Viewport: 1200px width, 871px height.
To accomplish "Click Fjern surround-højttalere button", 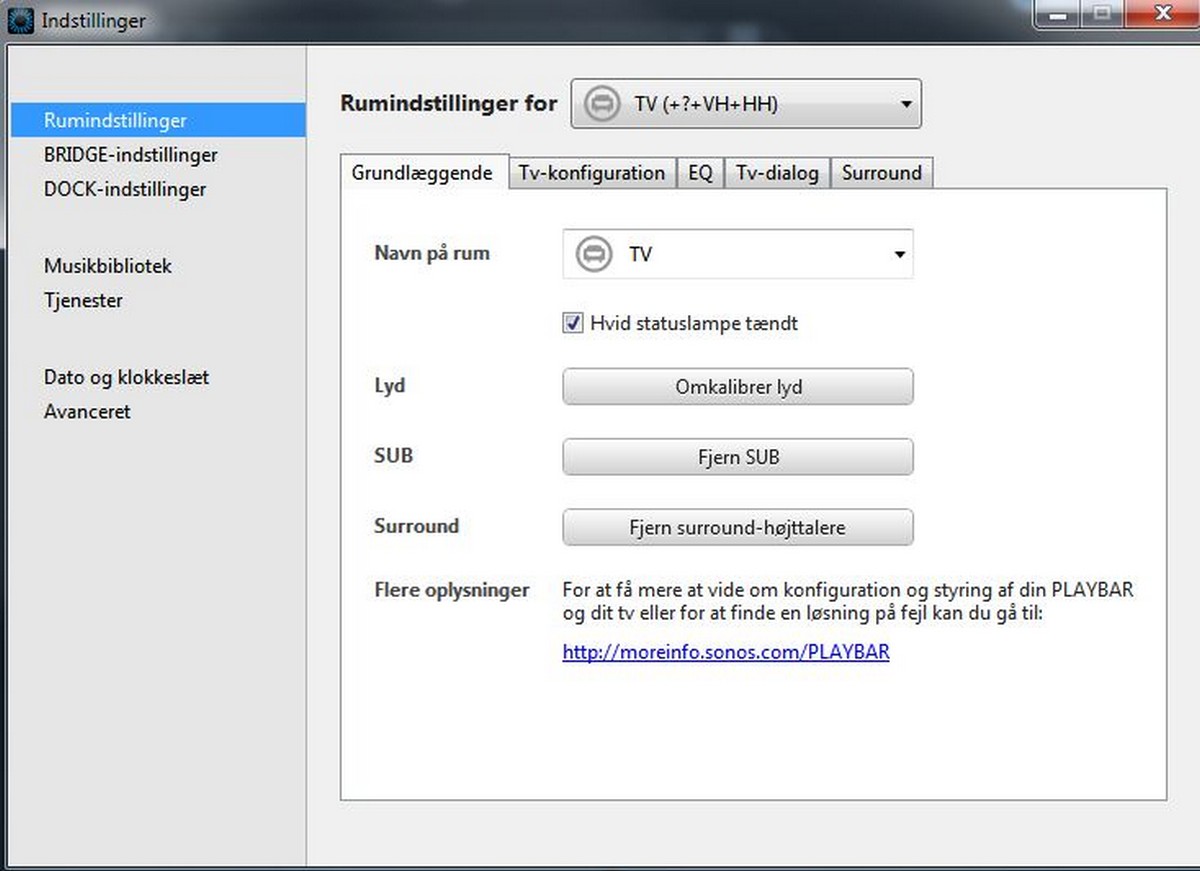I will (738, 527).
